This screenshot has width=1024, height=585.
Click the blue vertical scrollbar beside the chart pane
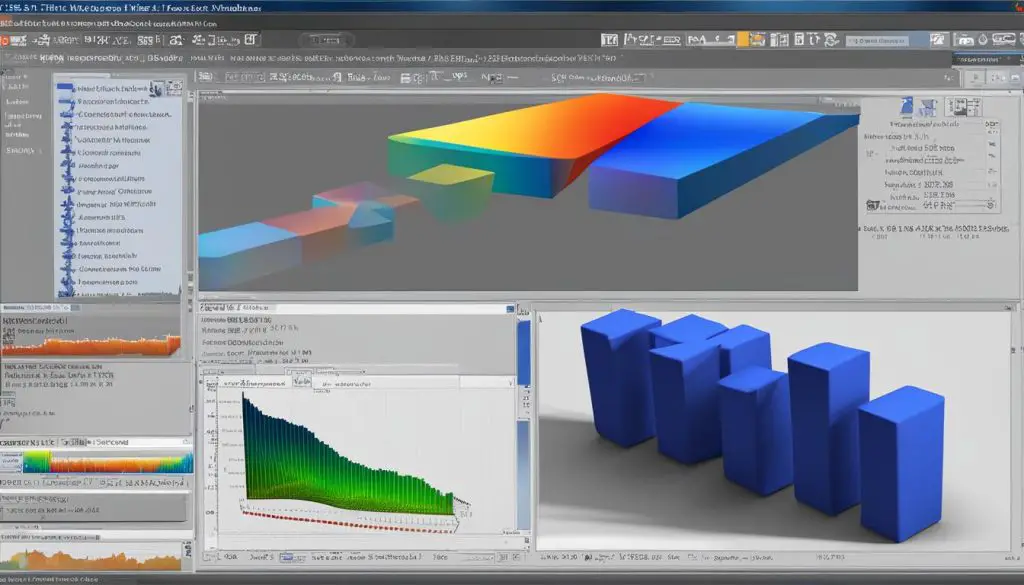[x=524, y=352]
